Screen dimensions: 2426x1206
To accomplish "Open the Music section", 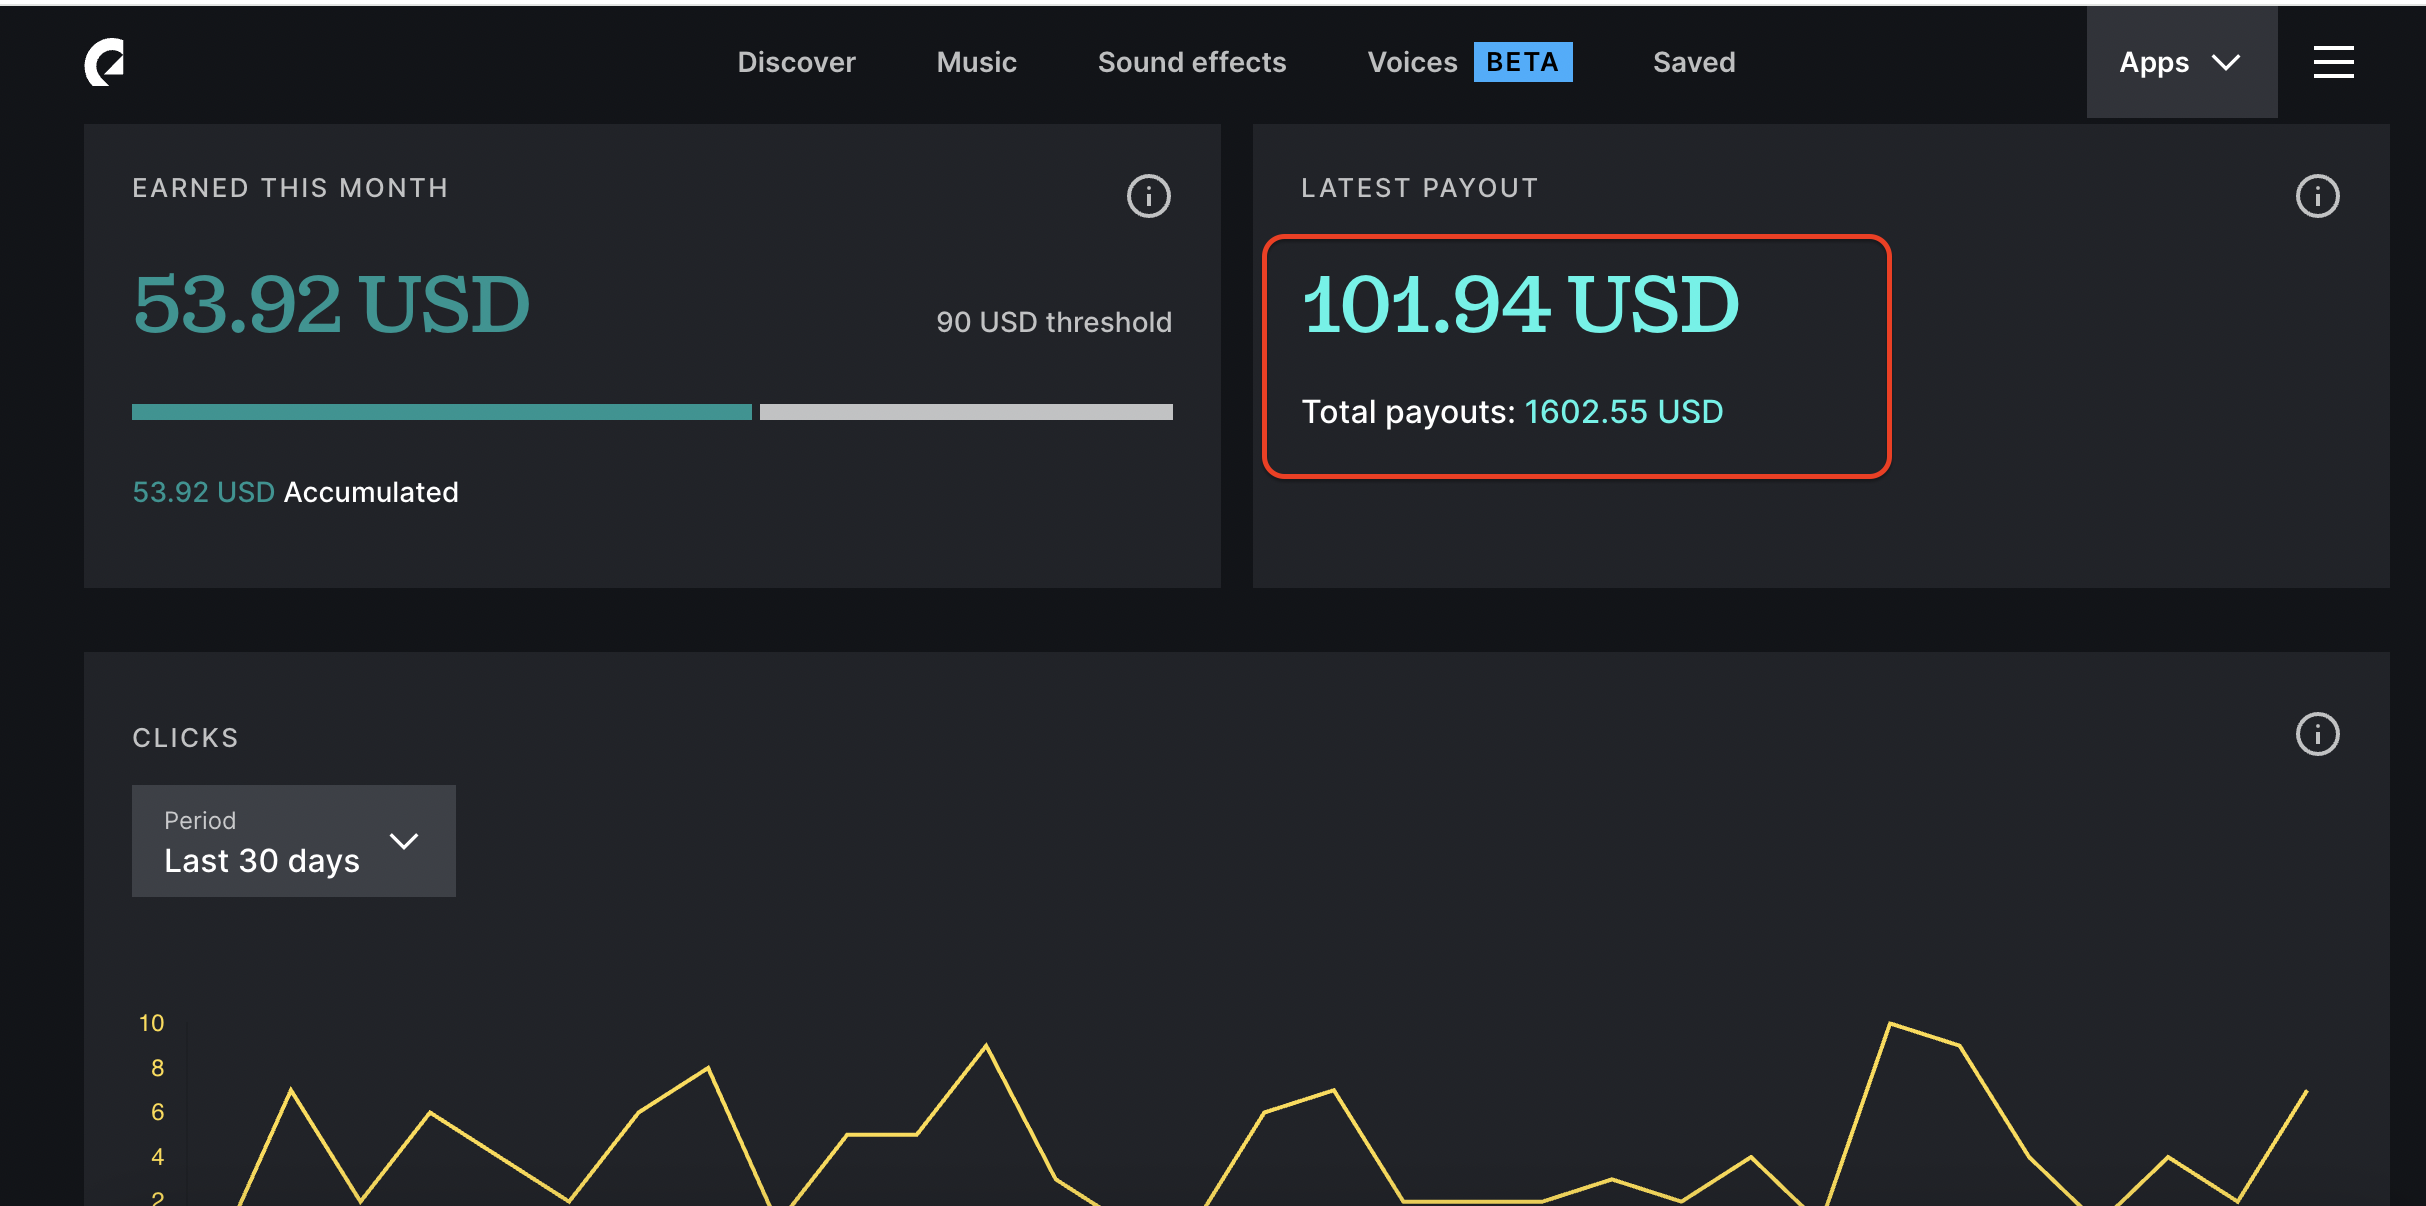I will pos(976,62).
